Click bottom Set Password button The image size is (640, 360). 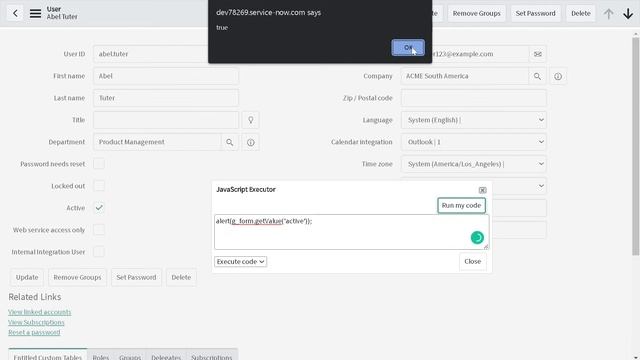point(136,277)
